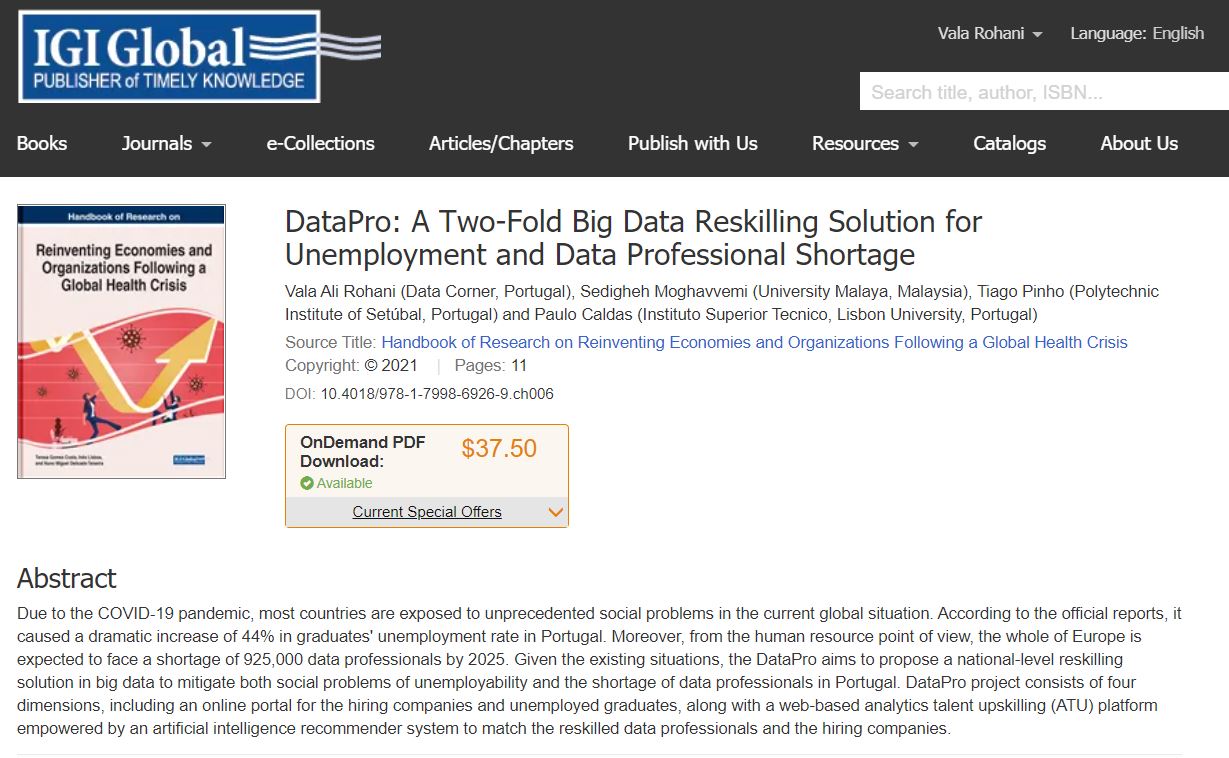Click the book cover thumbnail
Image resolution: width=1229 pixels, height=758 pixels.
pyautogui.click(x=120, y=341)
